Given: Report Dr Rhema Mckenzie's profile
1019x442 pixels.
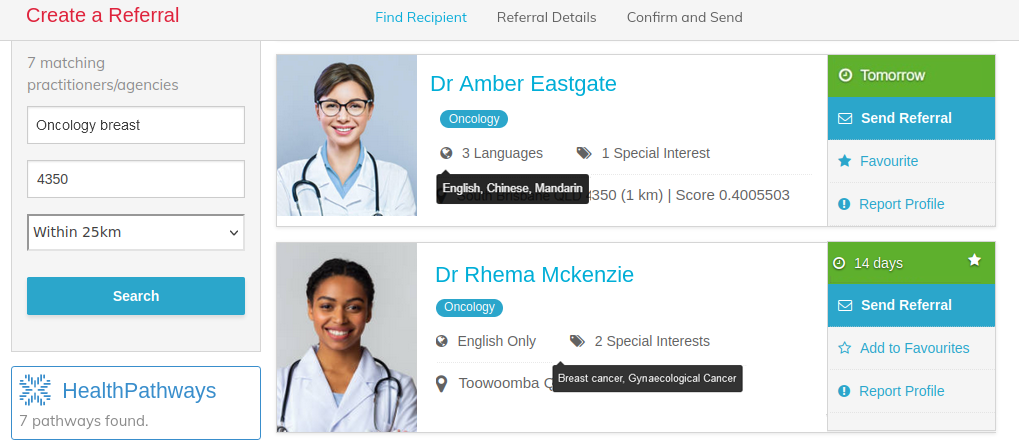Looking at the screenshot, I should point(900,391).
